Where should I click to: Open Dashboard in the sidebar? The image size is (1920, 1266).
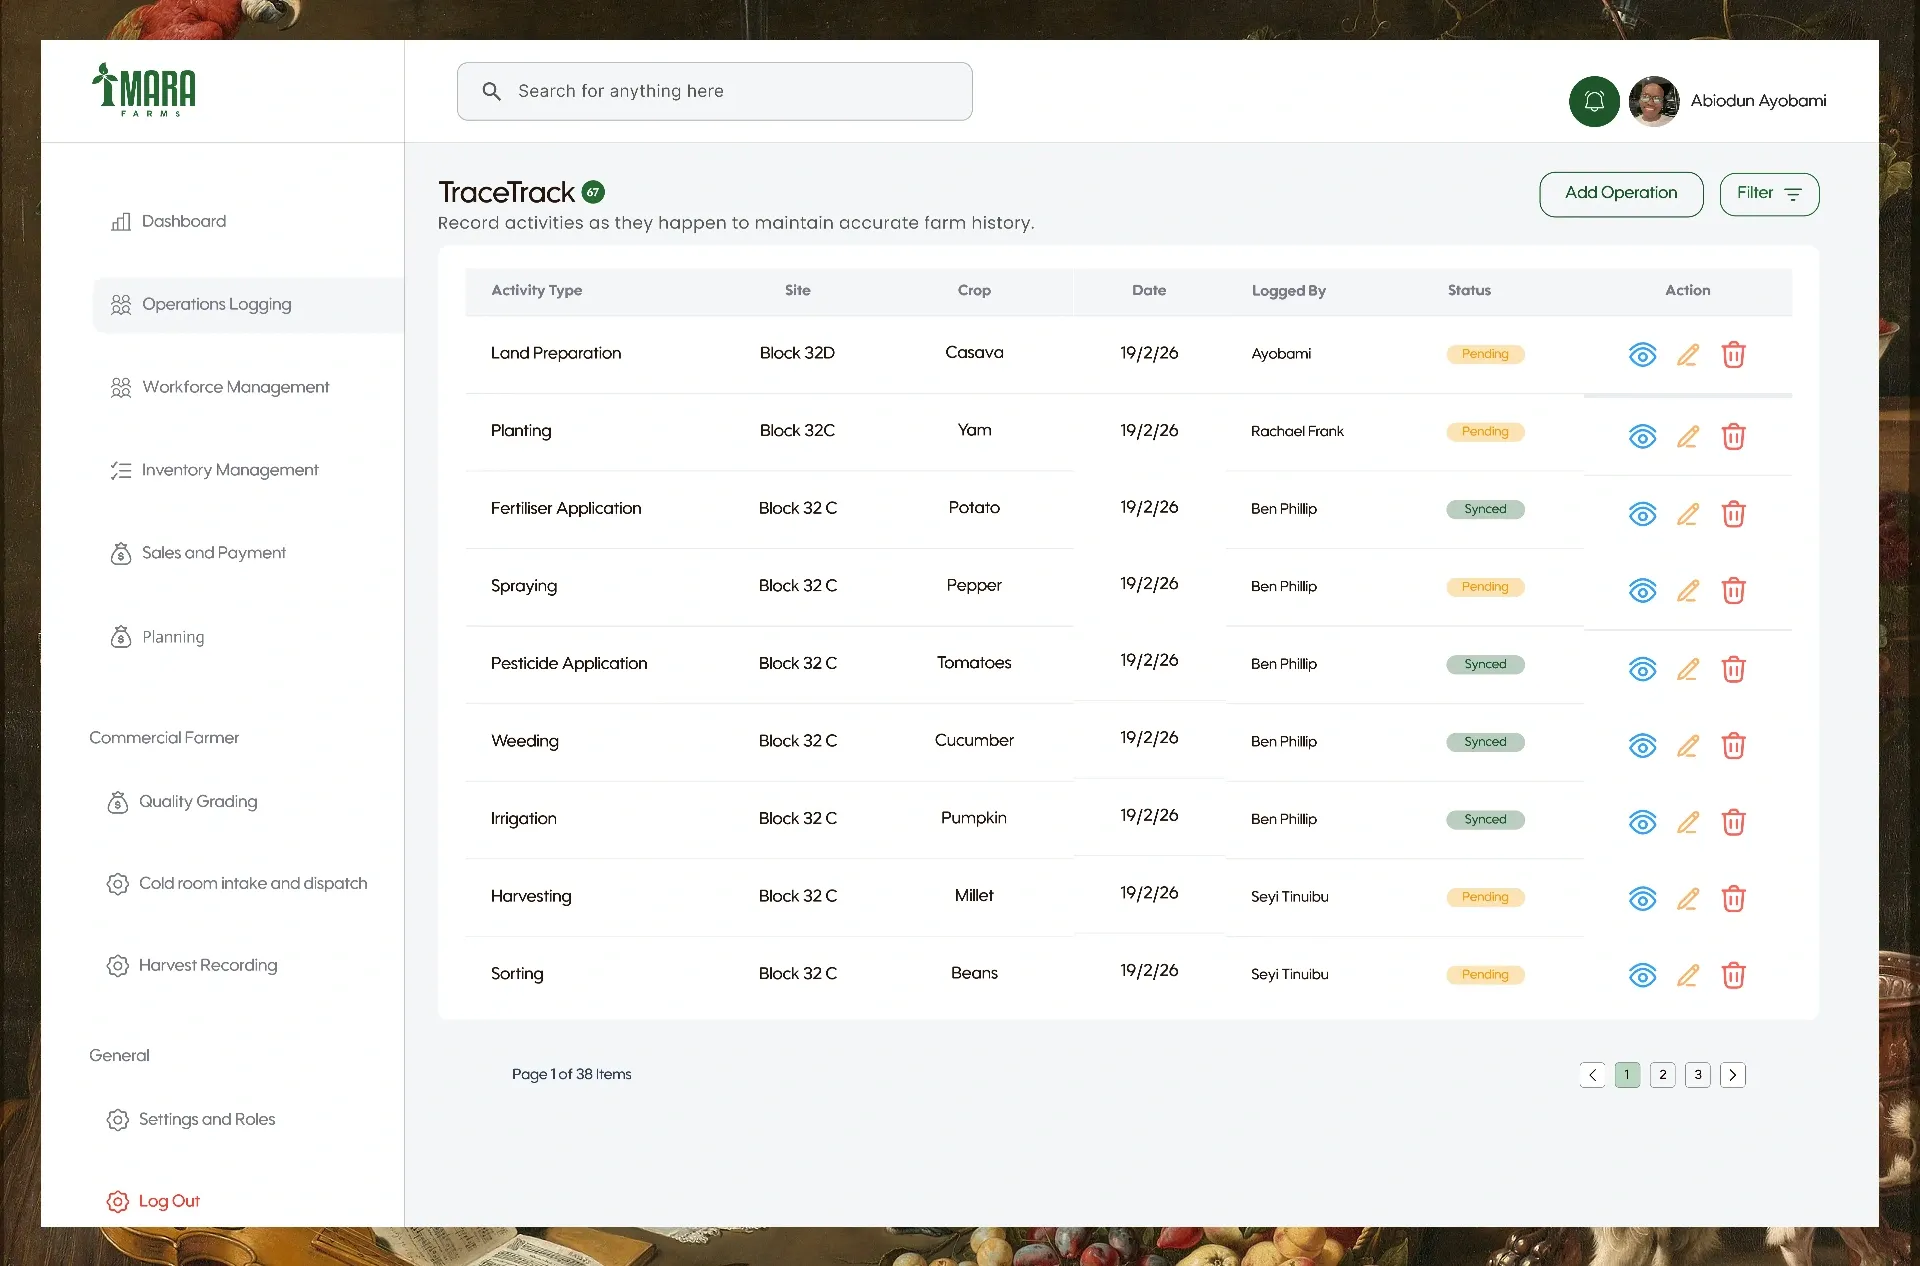tap(168, 221)
